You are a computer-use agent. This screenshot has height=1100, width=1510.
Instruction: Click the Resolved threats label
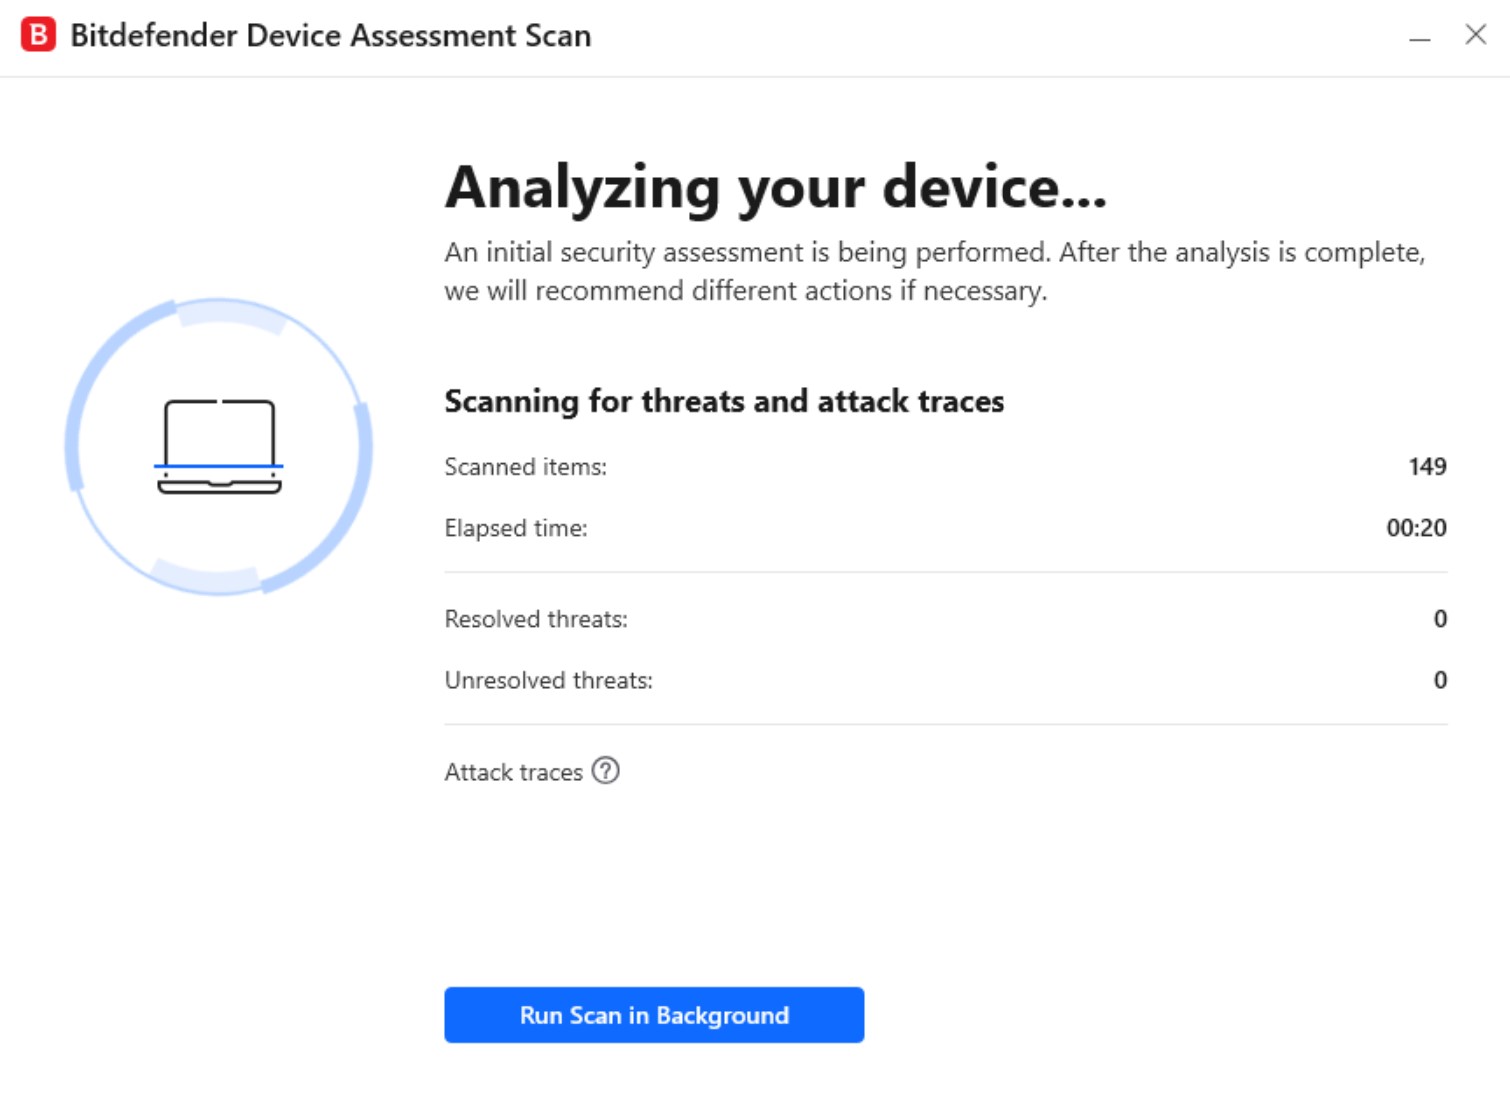pyautogui.click(x=536, y=619)
